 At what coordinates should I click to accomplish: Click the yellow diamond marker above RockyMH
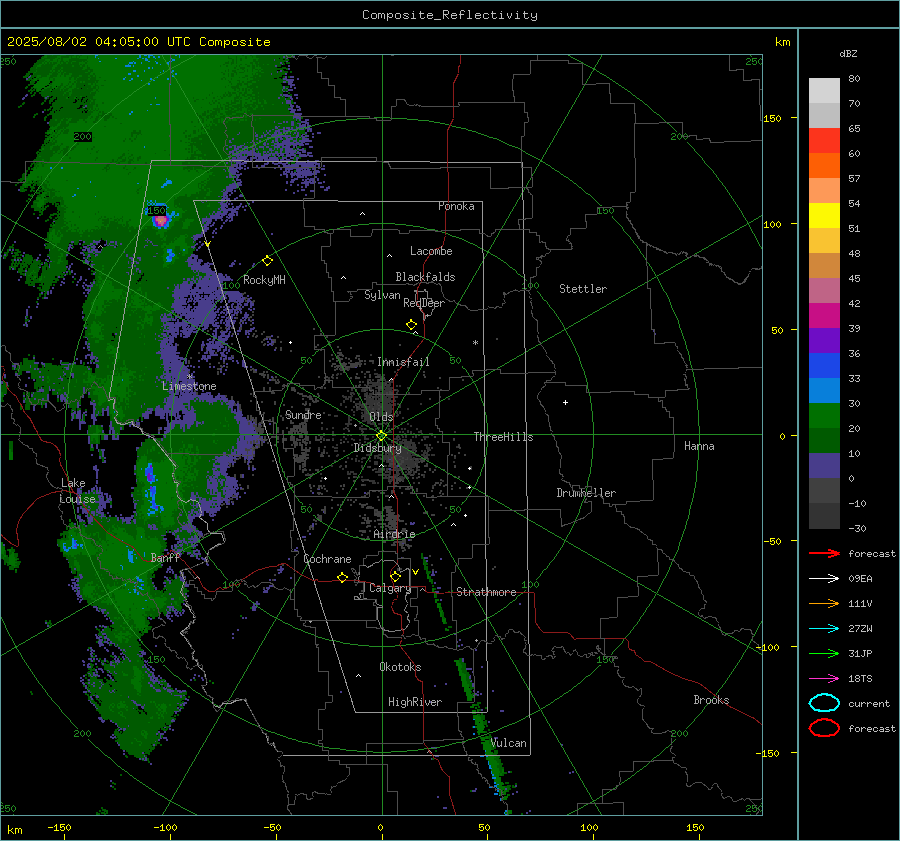(267, 261)
